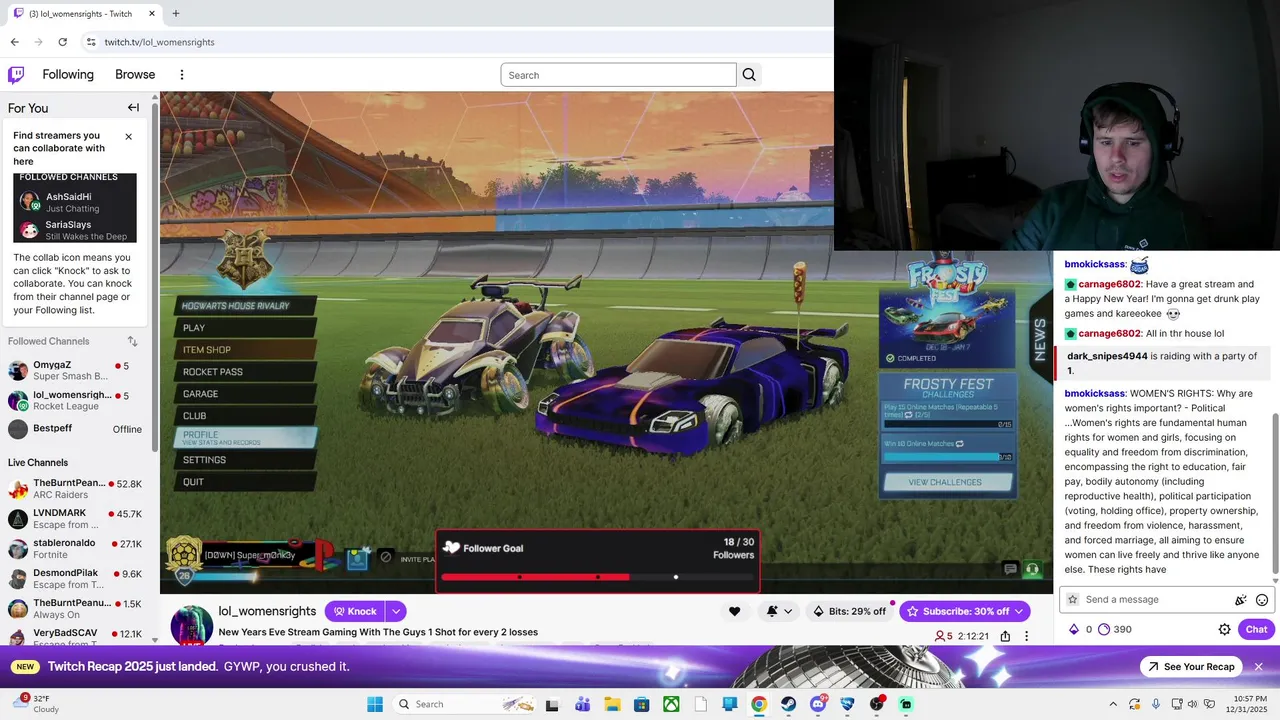This screenshot has width=1280, height=720.
Task: Click the Bits: 29% off button
Action: tap(849, 611)
